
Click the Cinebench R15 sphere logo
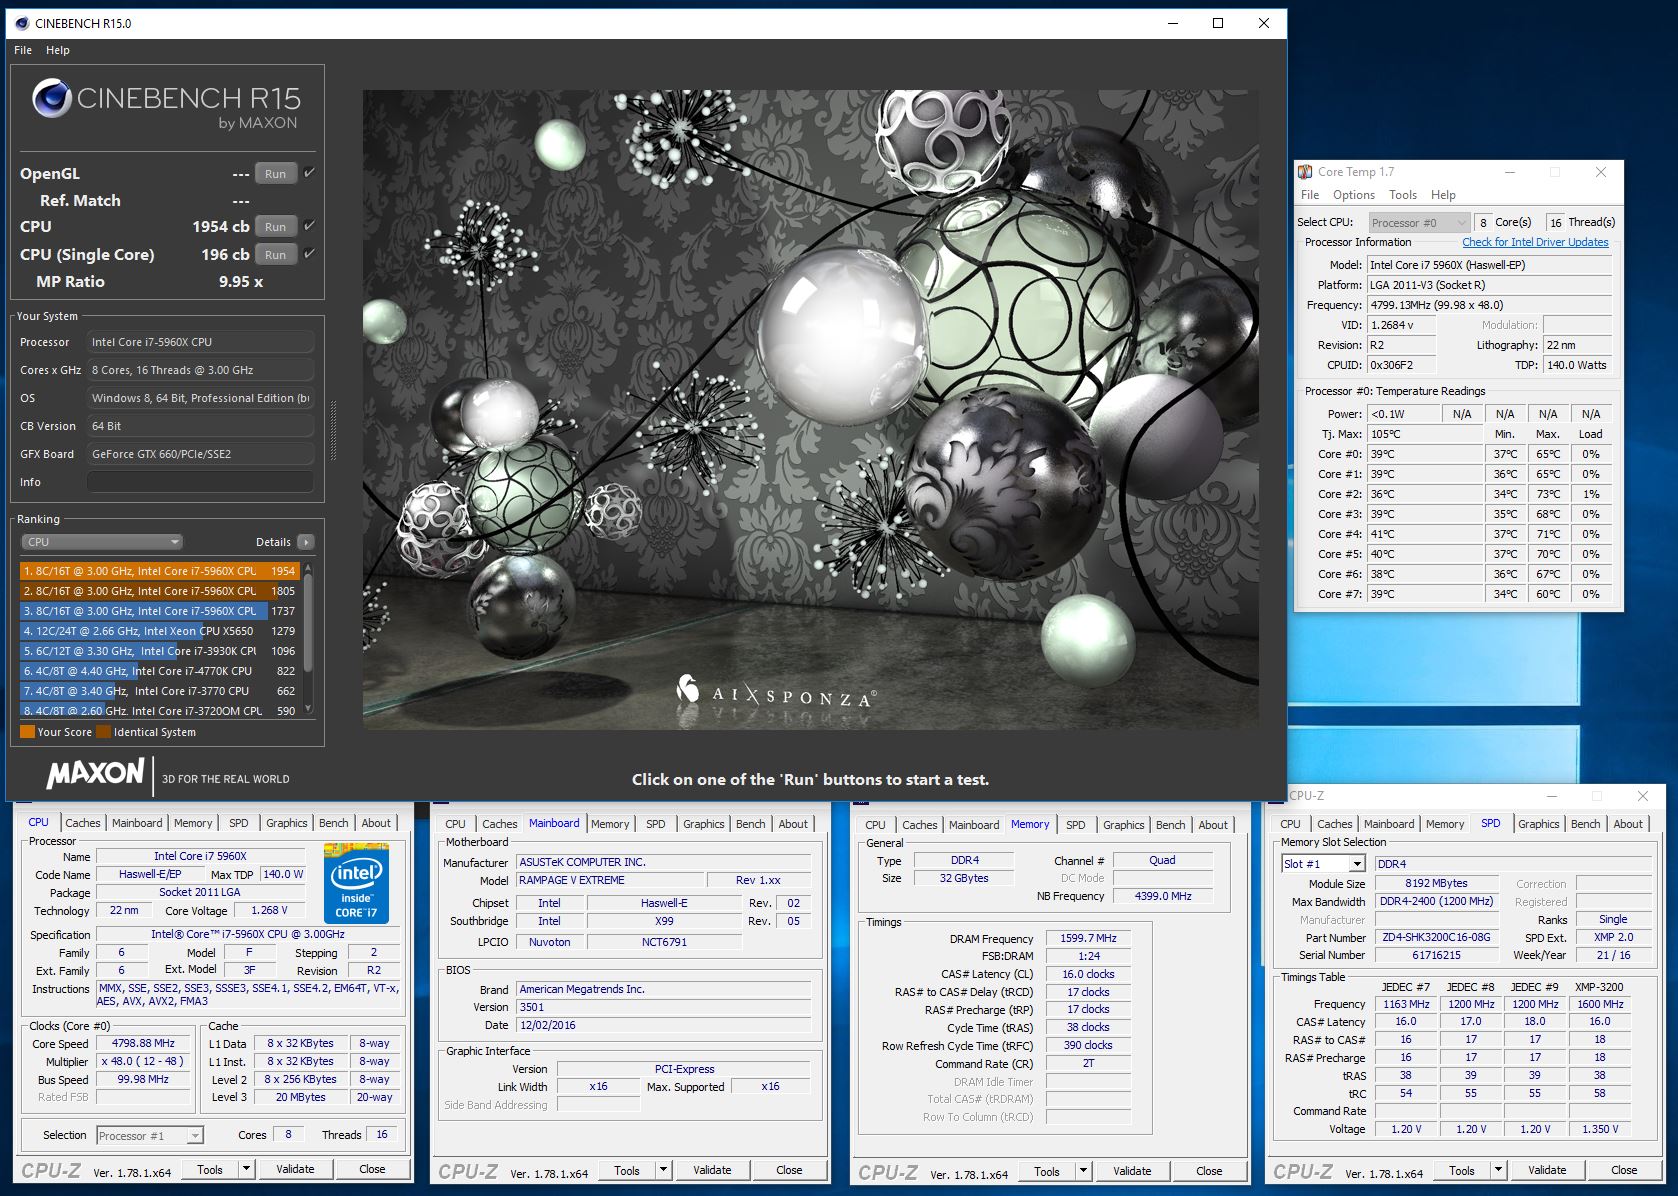pos(52,98)
